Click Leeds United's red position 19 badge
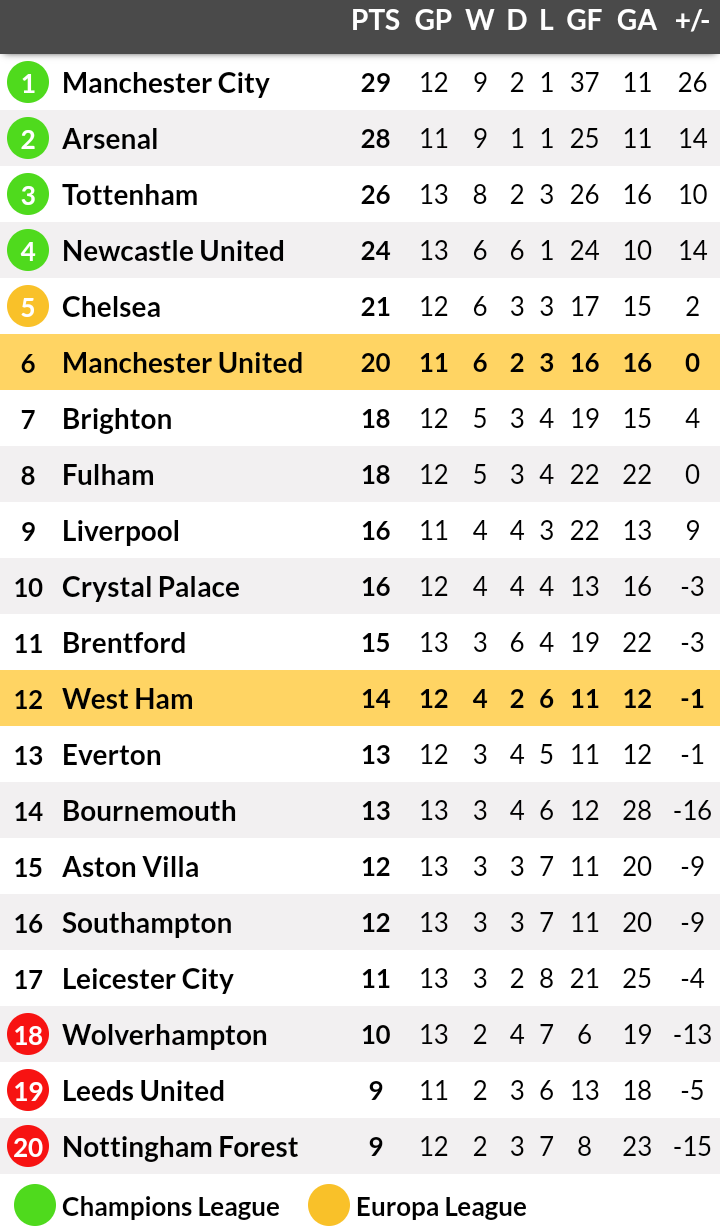Image resolution: width=720 pixels, height=1228 pixels. pyautogui.click(x=28, y=1091)
